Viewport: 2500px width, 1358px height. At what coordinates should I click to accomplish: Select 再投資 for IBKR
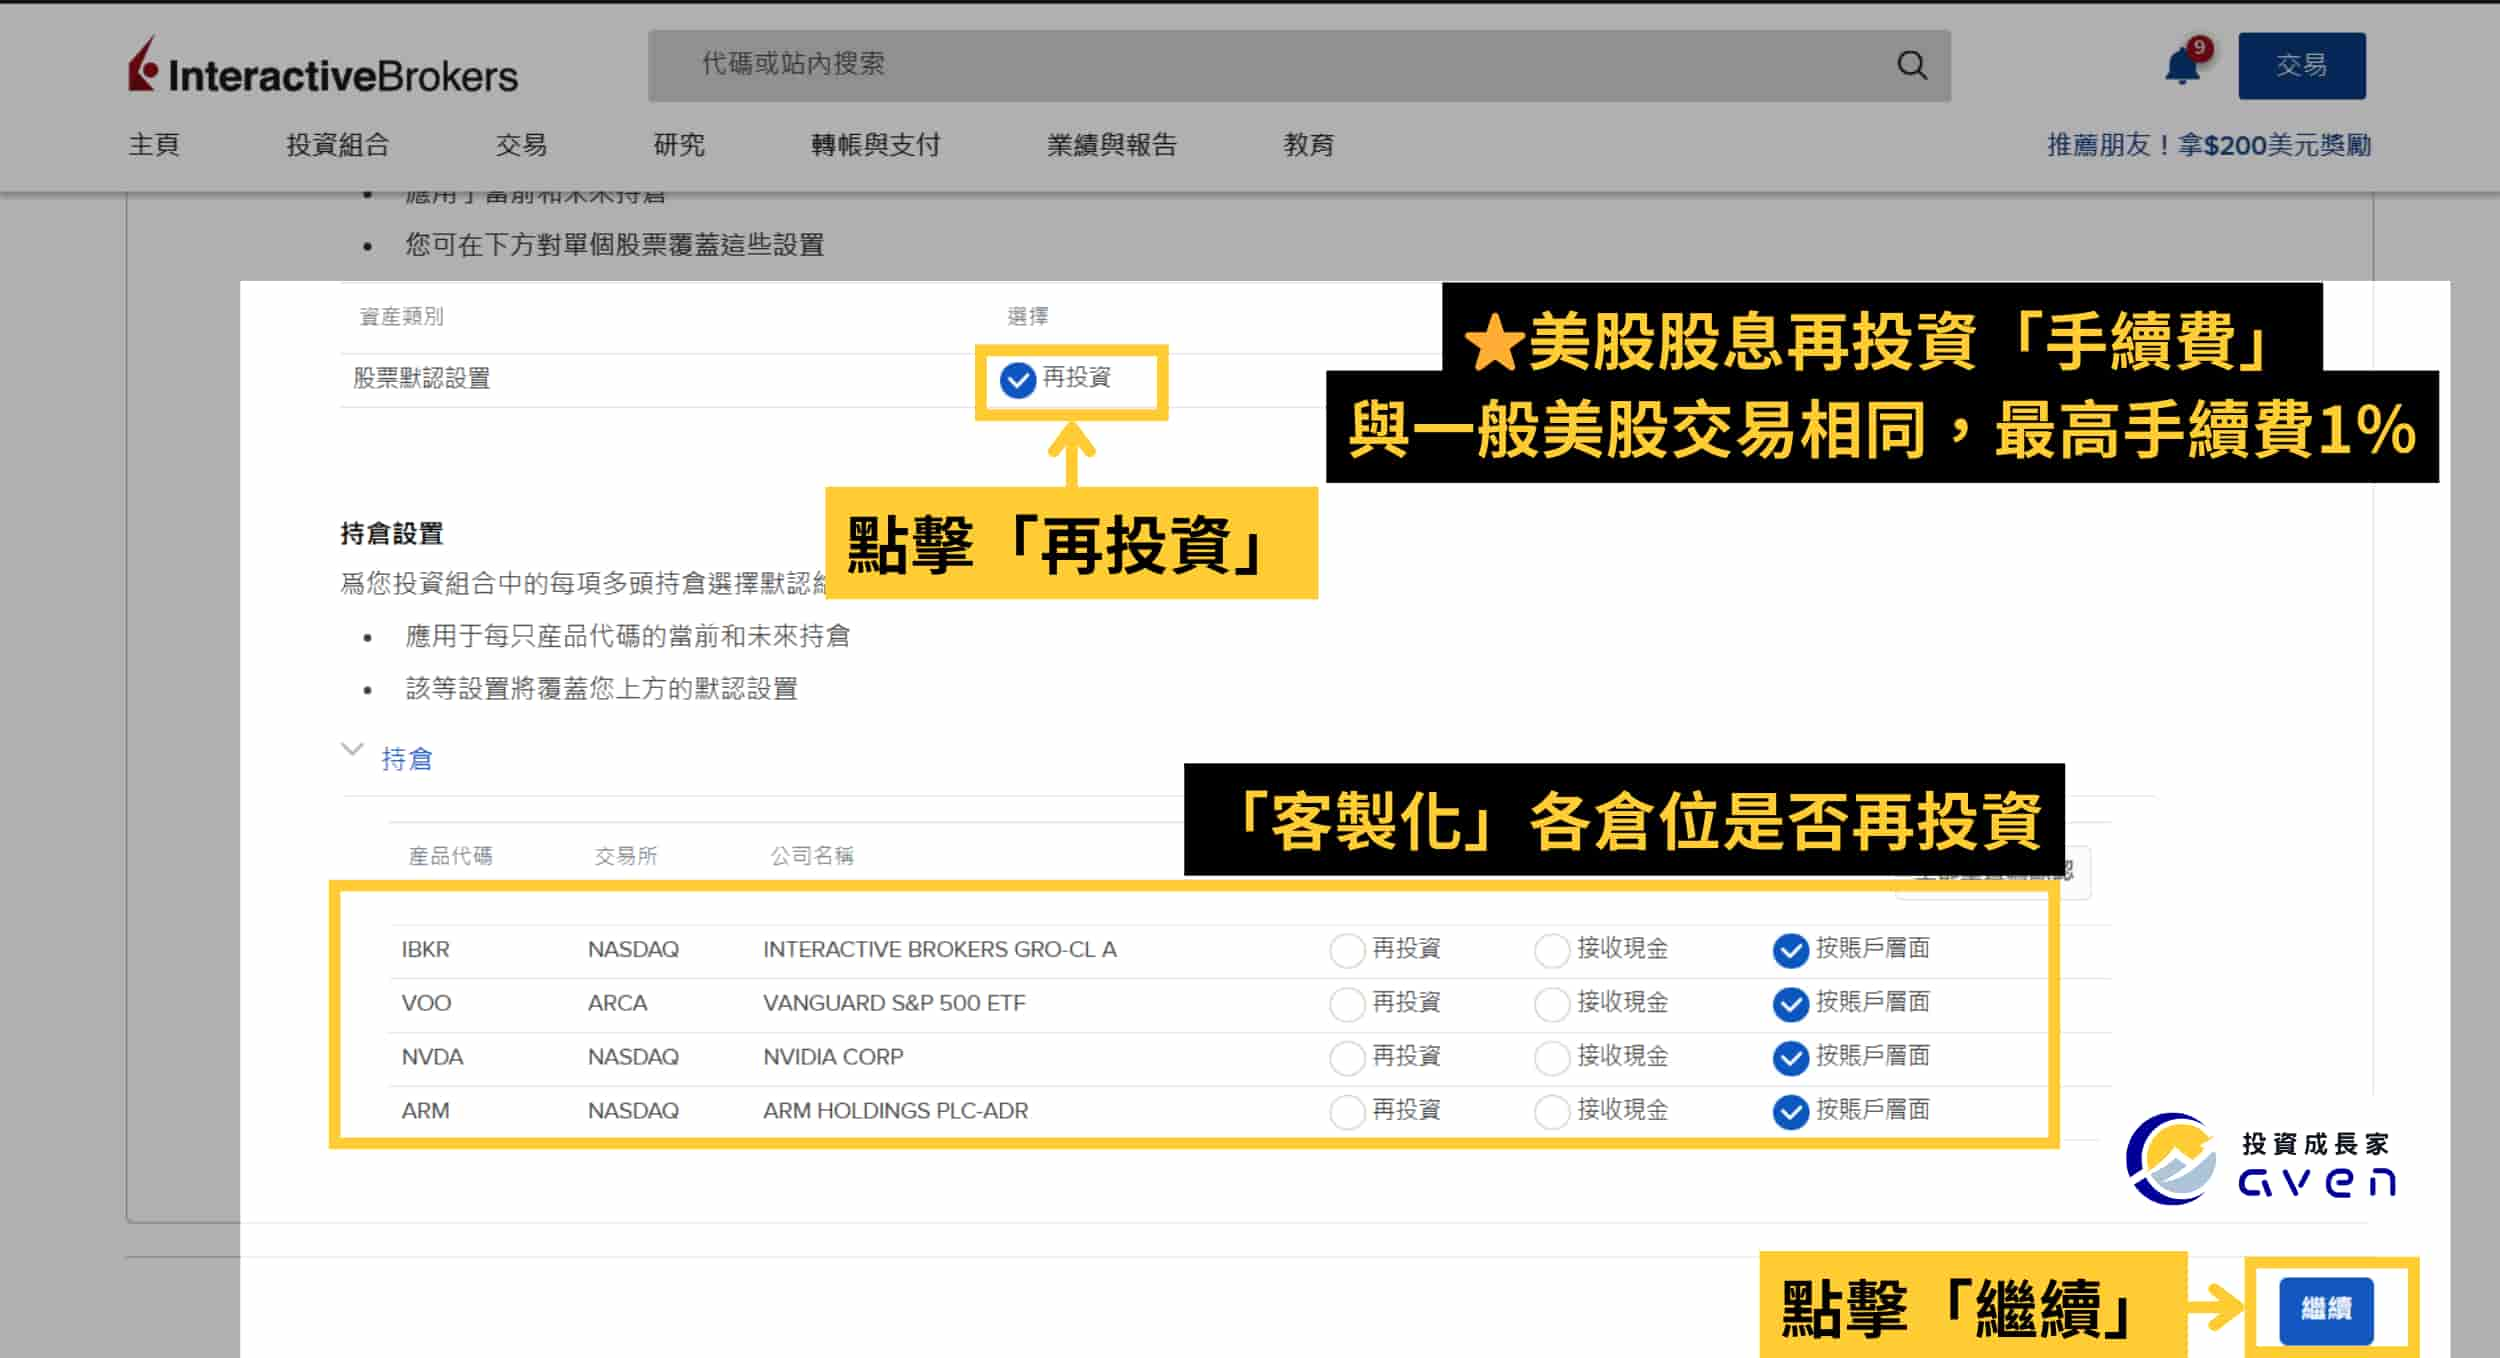(1346, 949)
